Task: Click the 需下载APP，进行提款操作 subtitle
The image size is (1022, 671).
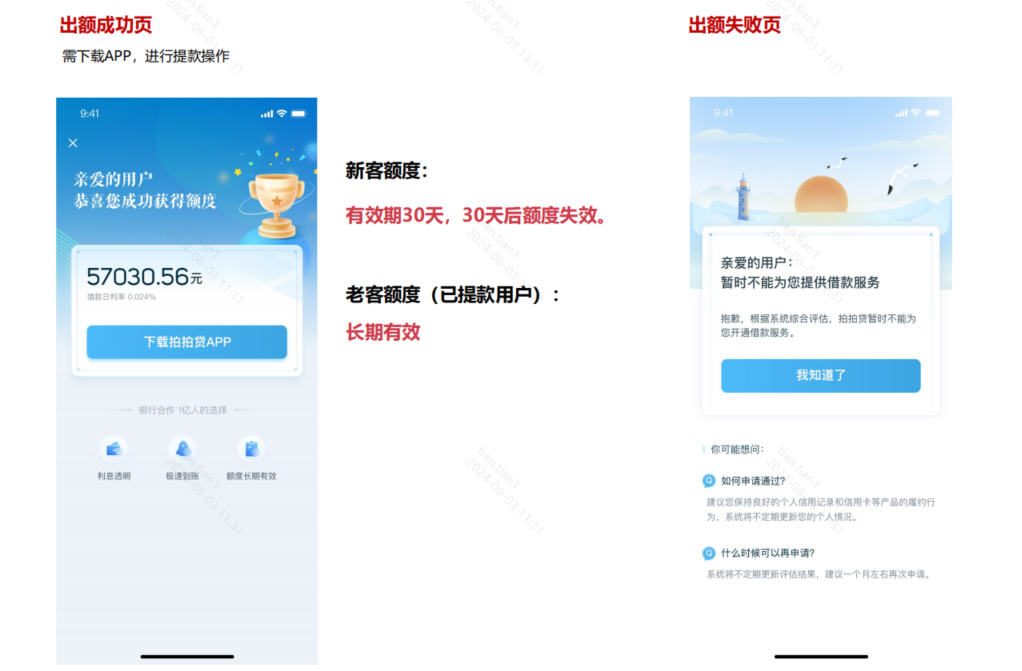Action: click(145, 56)
